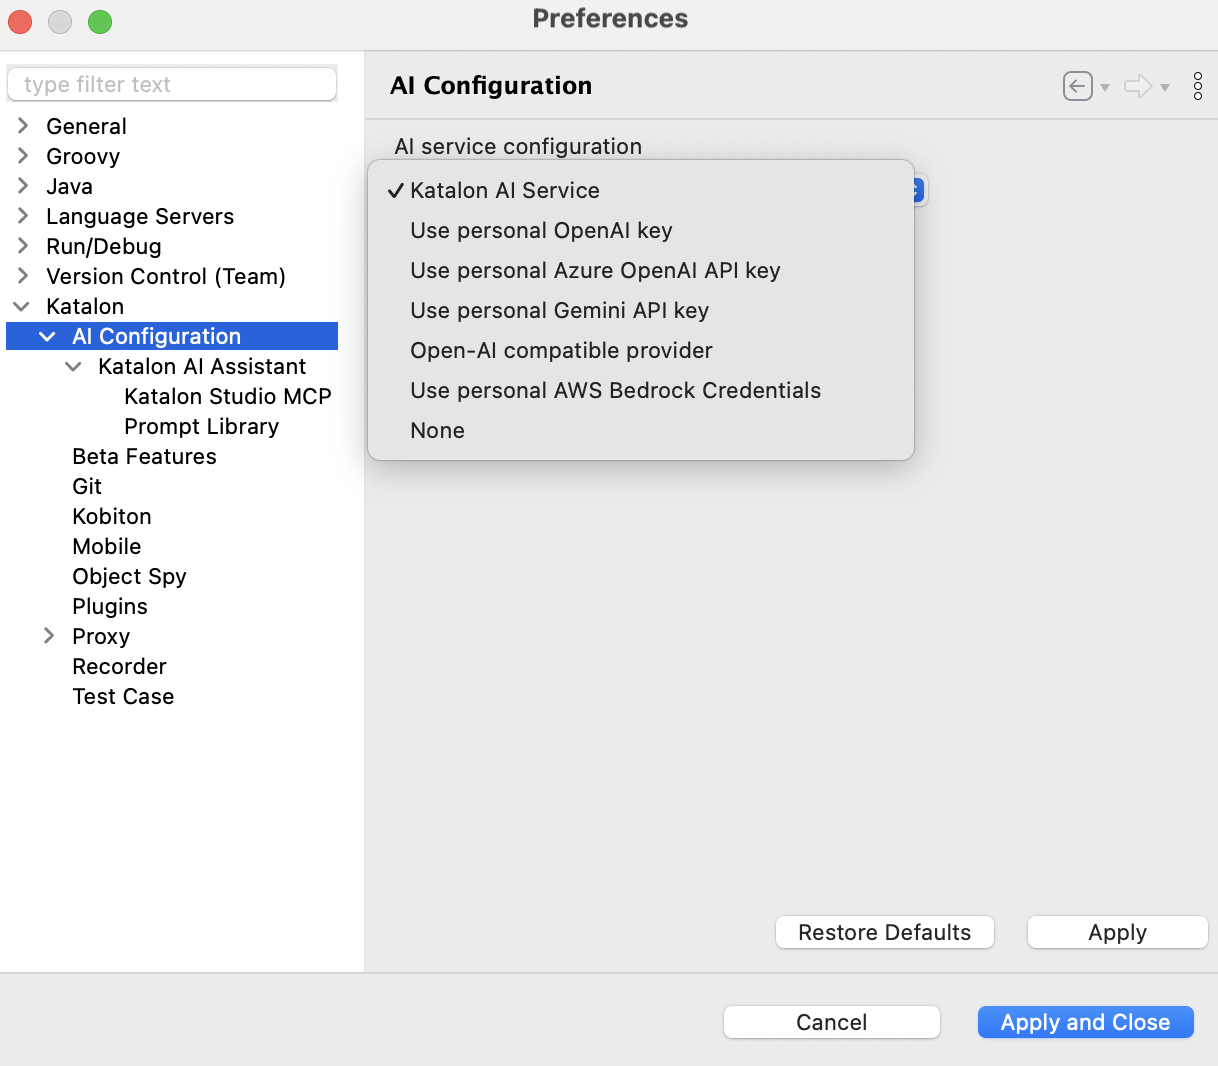The image size is (1218, 1066).
Task: Expand the Proxy settings node
Action: click(x=49, y=636)
